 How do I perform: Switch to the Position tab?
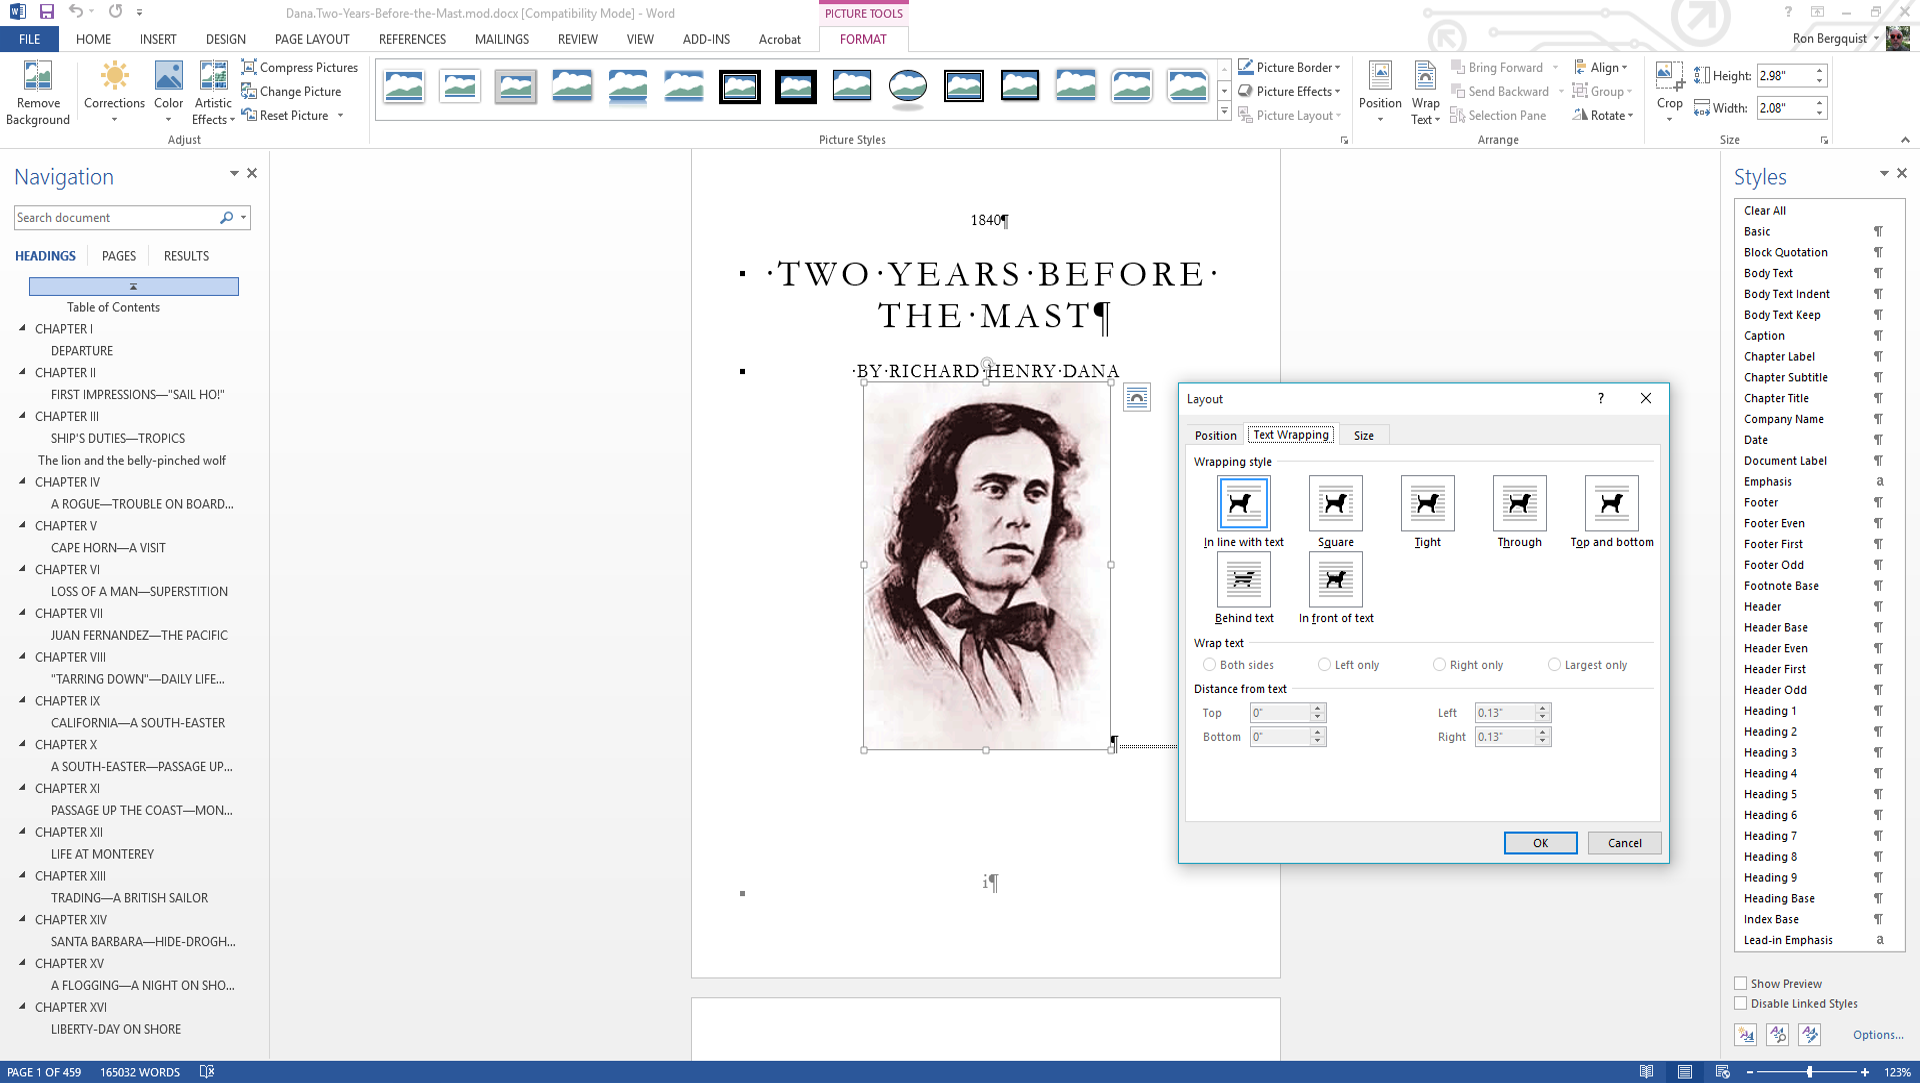[x=1215, y=435]
